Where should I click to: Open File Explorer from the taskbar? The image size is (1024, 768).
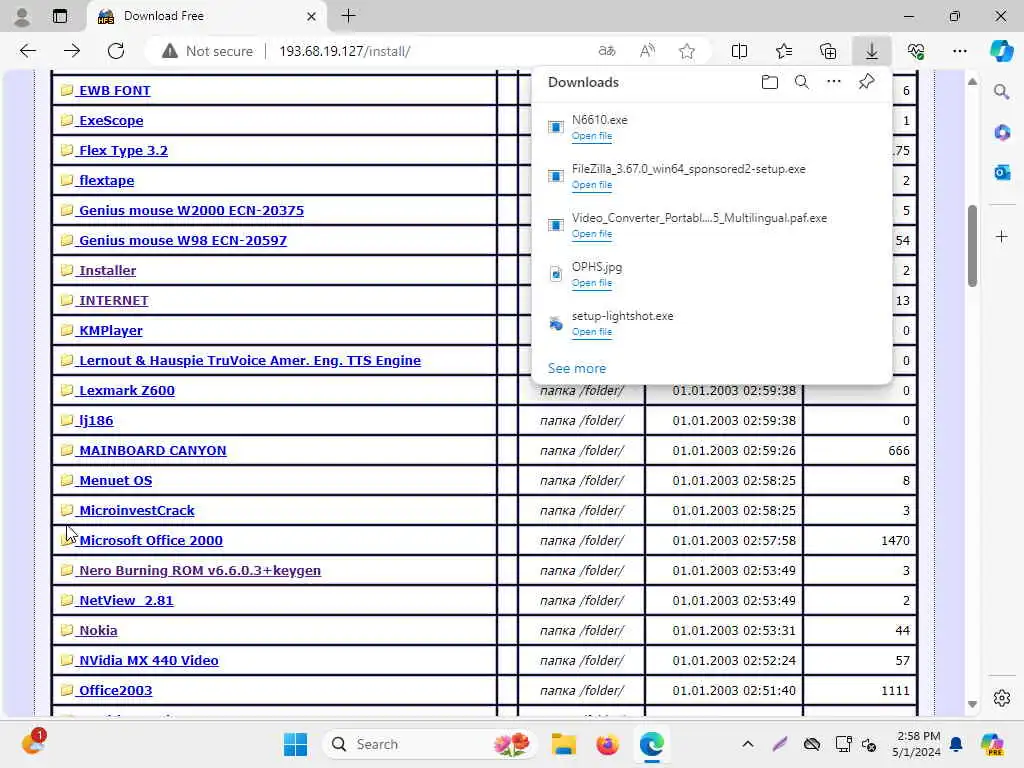(x=563, y=744)
